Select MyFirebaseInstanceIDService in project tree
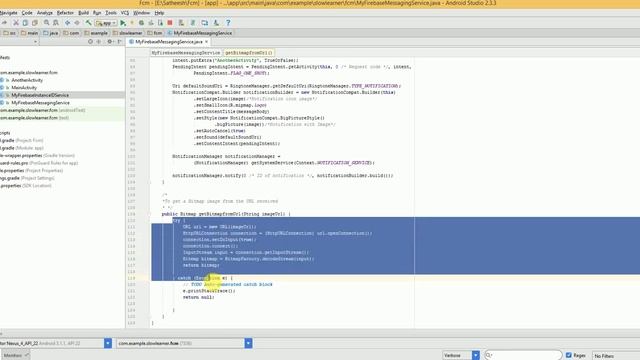This screenshot has height=360, width=640. [40, 95]
